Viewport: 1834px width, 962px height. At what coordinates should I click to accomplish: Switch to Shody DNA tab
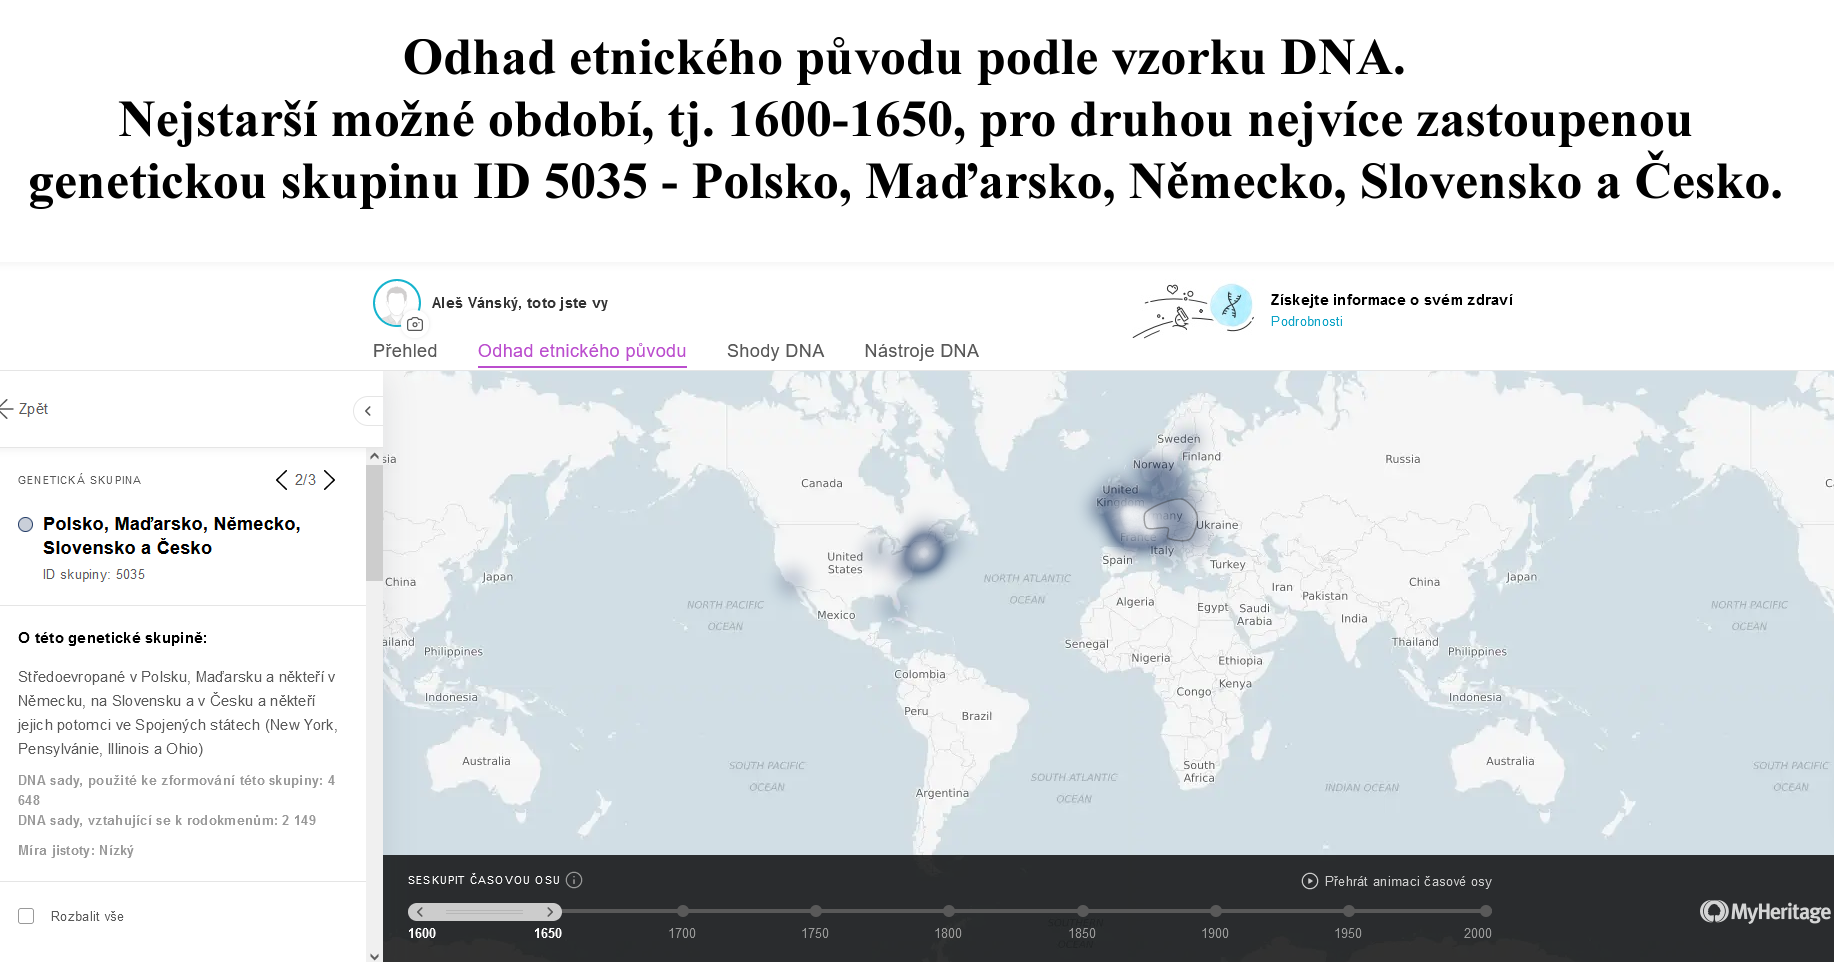[775, 351]
